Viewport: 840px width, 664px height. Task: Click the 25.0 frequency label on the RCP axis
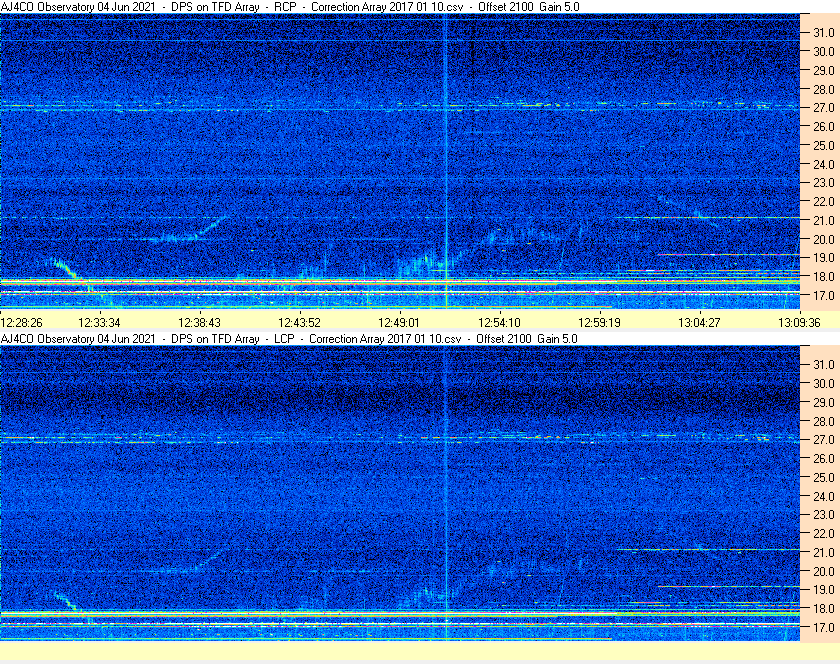[824, 145]
